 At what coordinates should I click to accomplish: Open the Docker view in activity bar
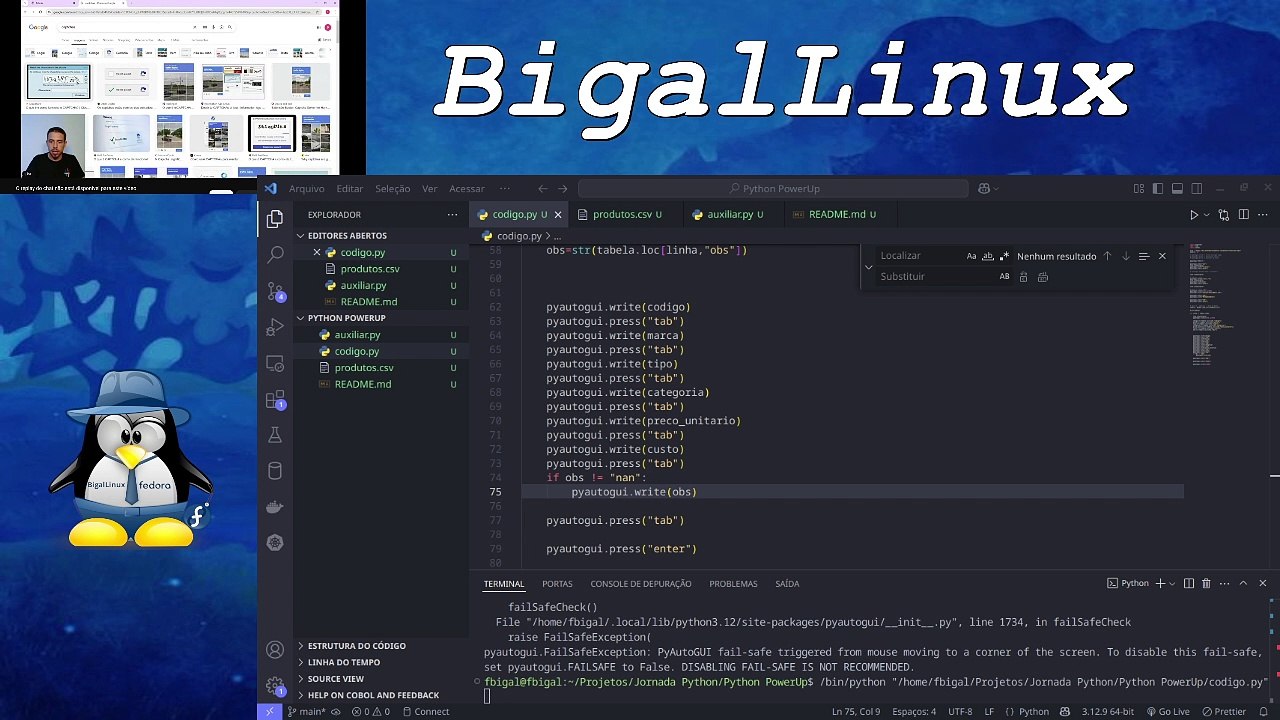coord(275,507)
